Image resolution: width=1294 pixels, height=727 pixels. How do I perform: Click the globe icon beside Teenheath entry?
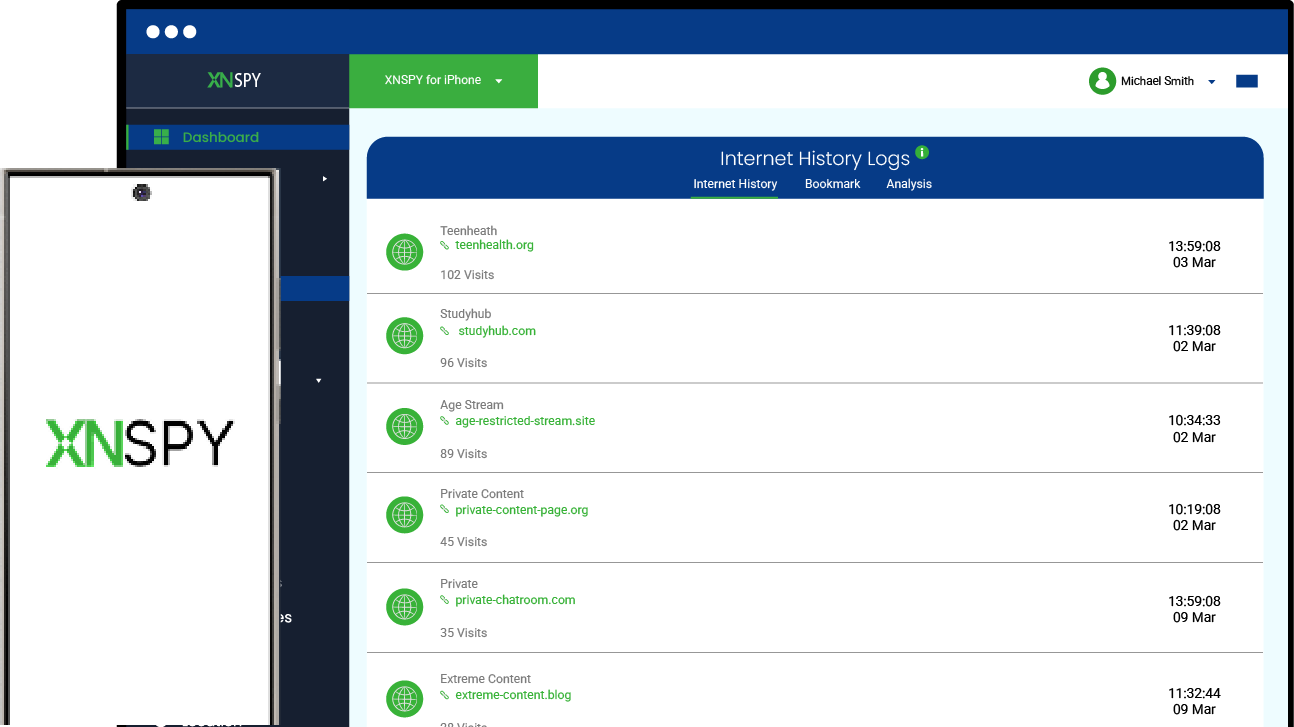(x=404, y=252)
